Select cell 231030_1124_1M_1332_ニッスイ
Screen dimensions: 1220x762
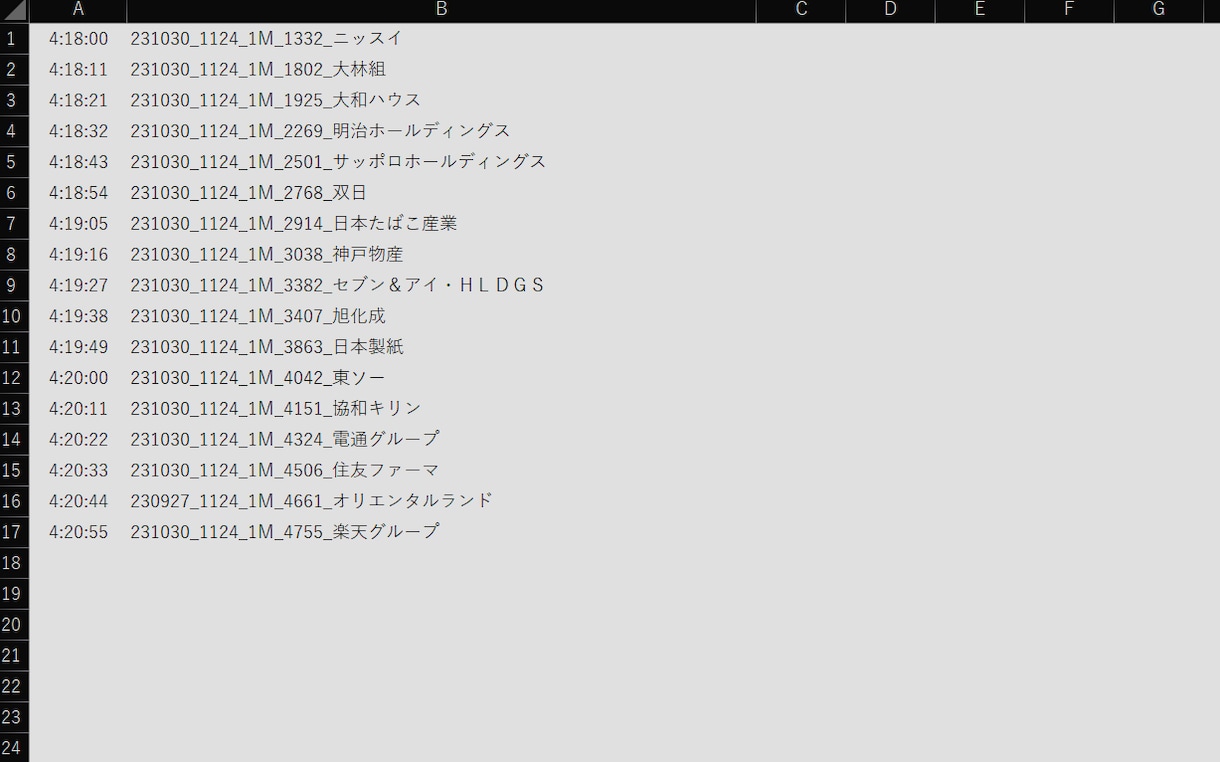click(x=442, y=38)
